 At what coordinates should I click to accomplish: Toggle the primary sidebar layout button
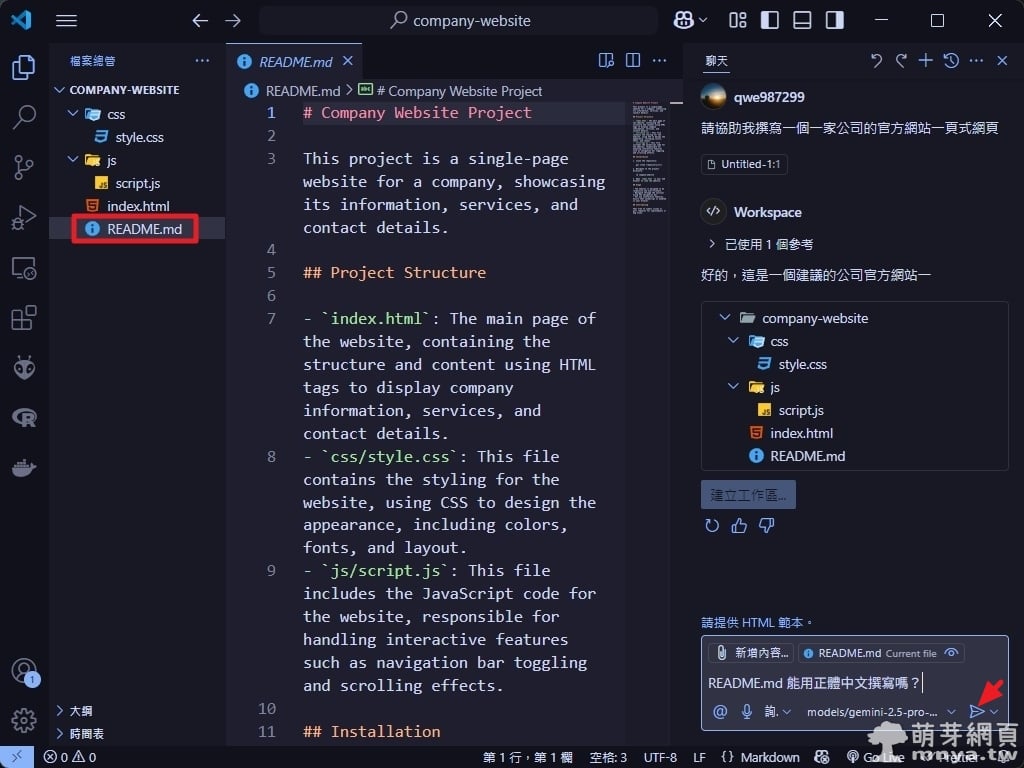(x=770, y=20)
